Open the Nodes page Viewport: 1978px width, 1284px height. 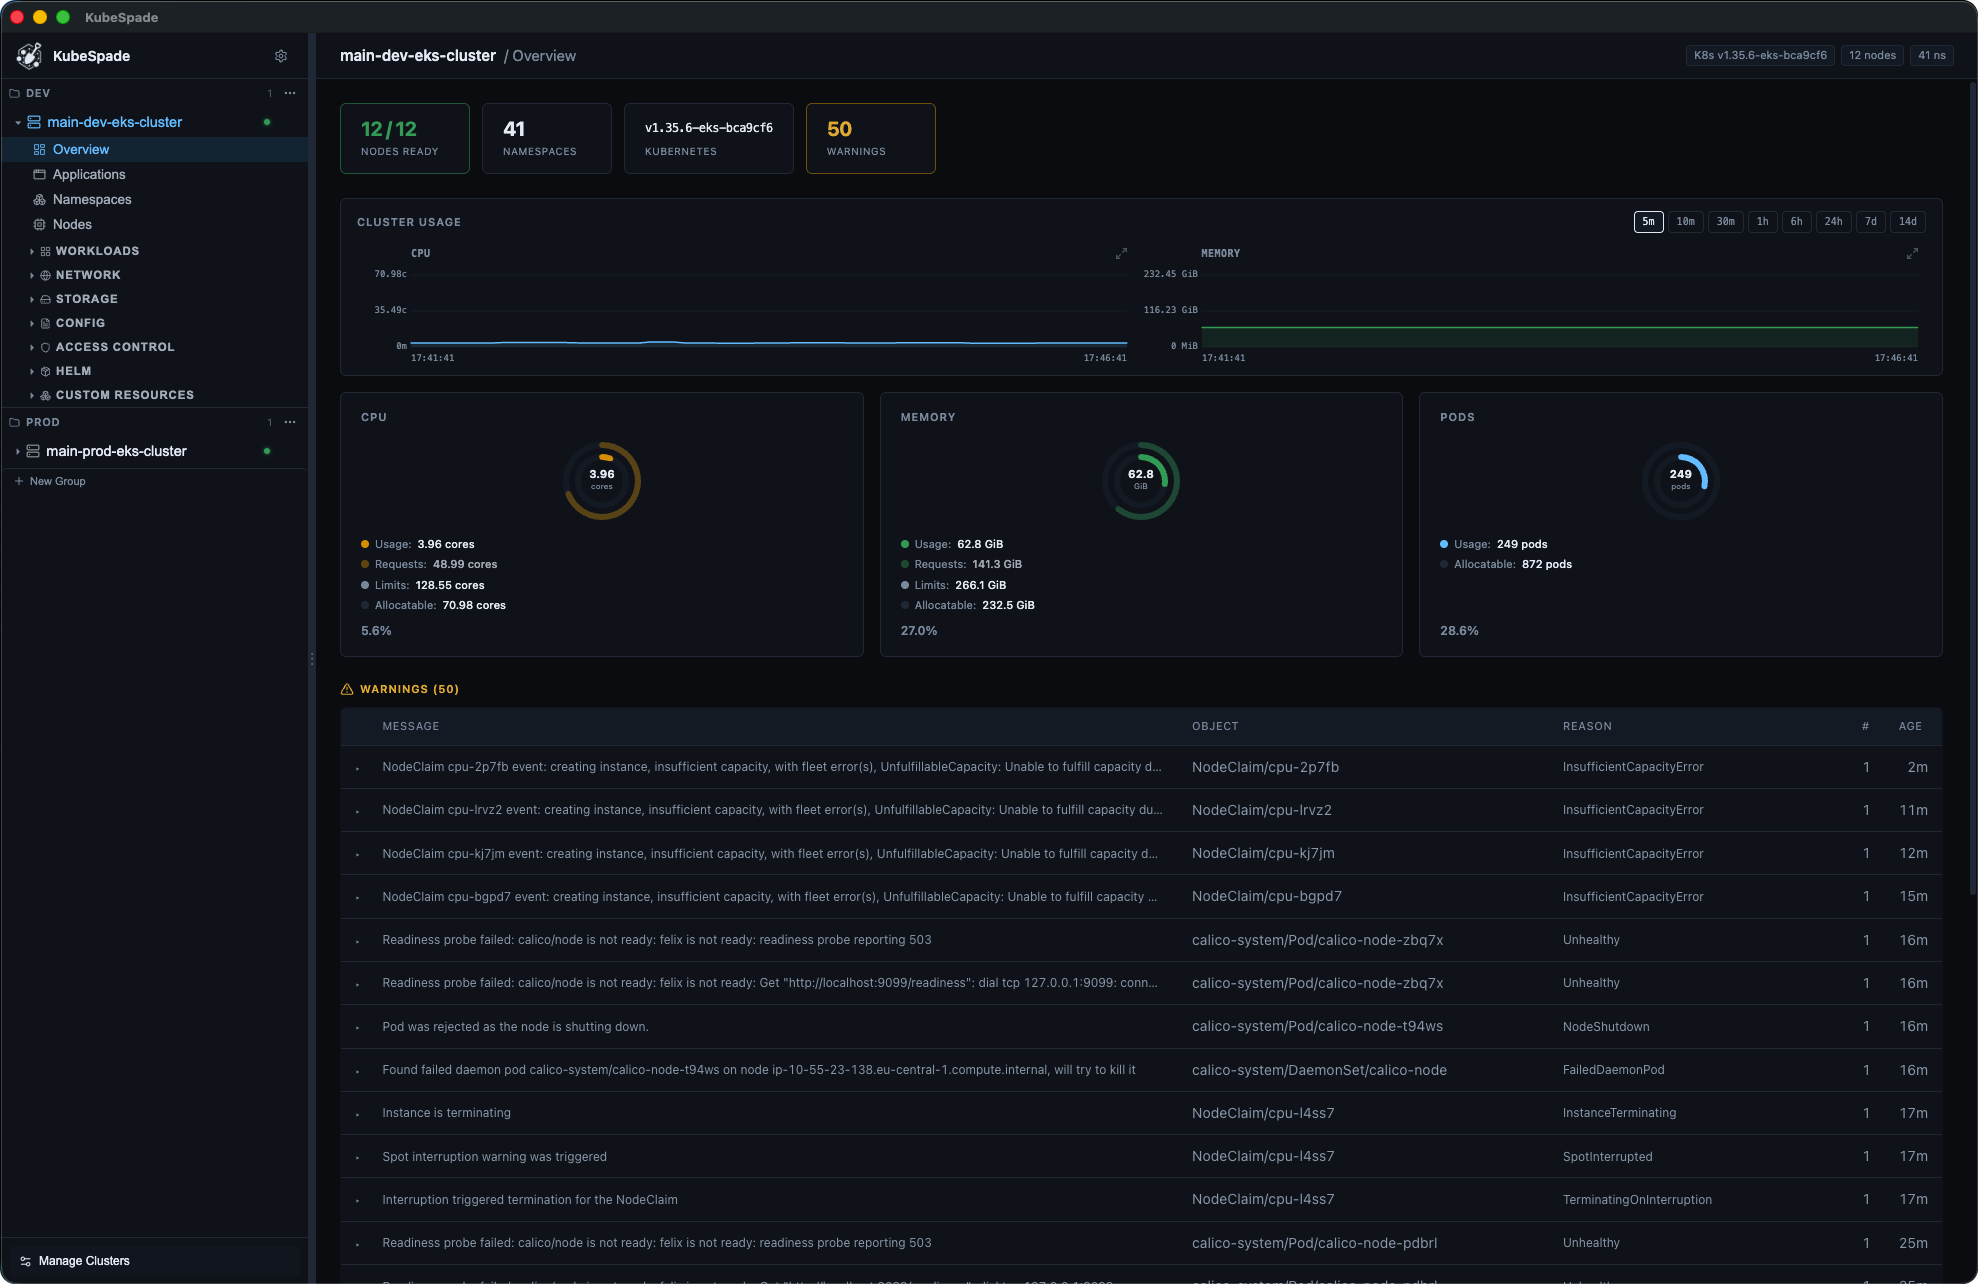click(x=155, y=224)
